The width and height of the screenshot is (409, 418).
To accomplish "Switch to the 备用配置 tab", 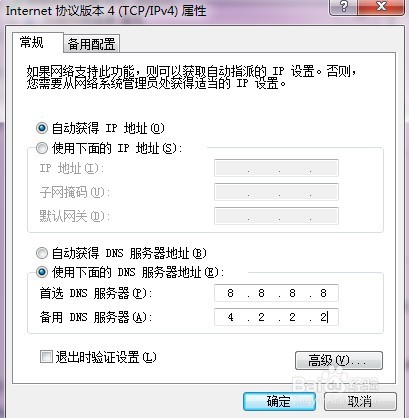I will coord(91,44).
